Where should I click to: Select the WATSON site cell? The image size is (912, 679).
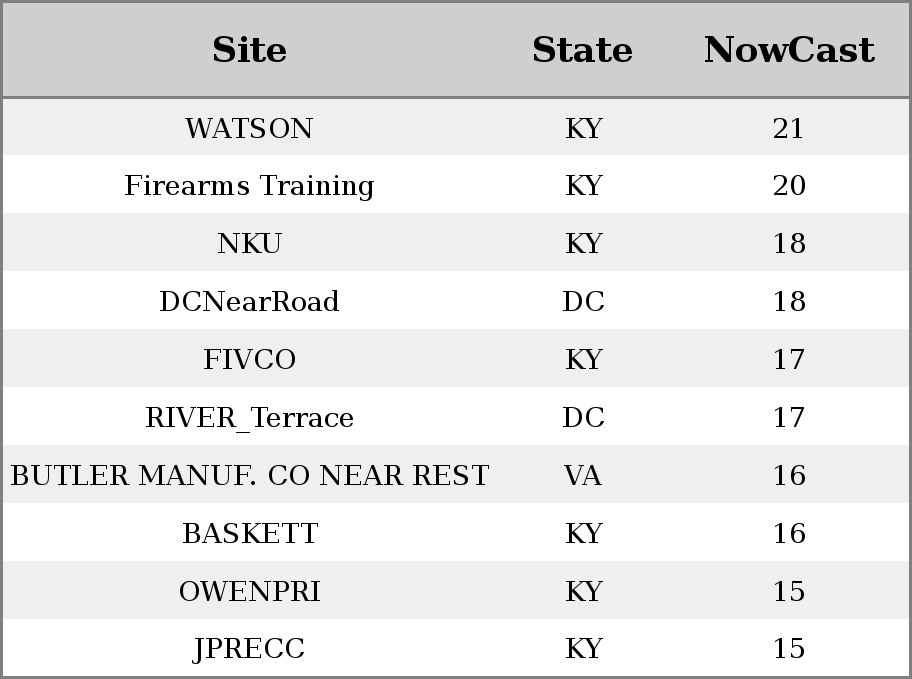pyautogui.click(x=249, y=128)
